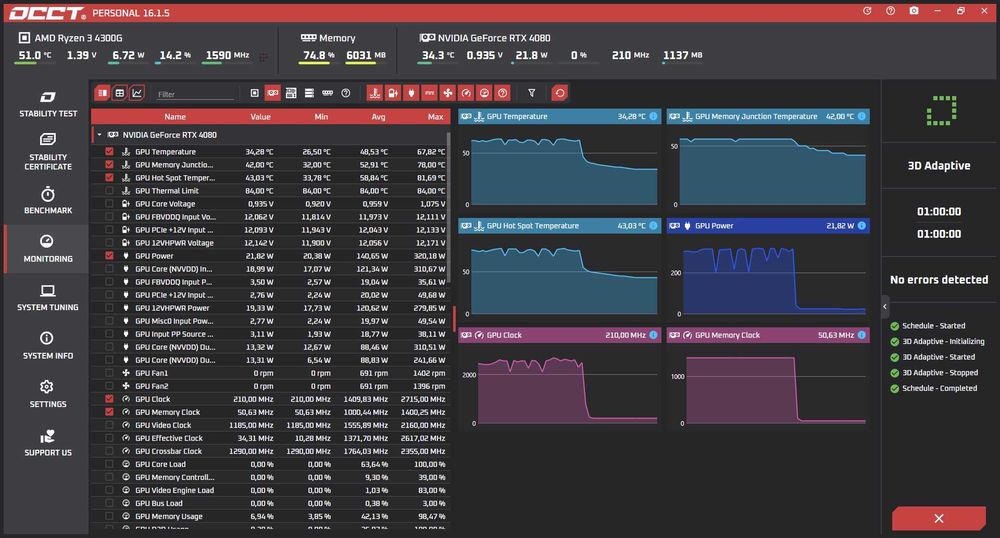Image resolution: width=1000 pixels, height=538 pixels.
Task: Click the screenshot camera icon in title bar
Action: point(914,11)
